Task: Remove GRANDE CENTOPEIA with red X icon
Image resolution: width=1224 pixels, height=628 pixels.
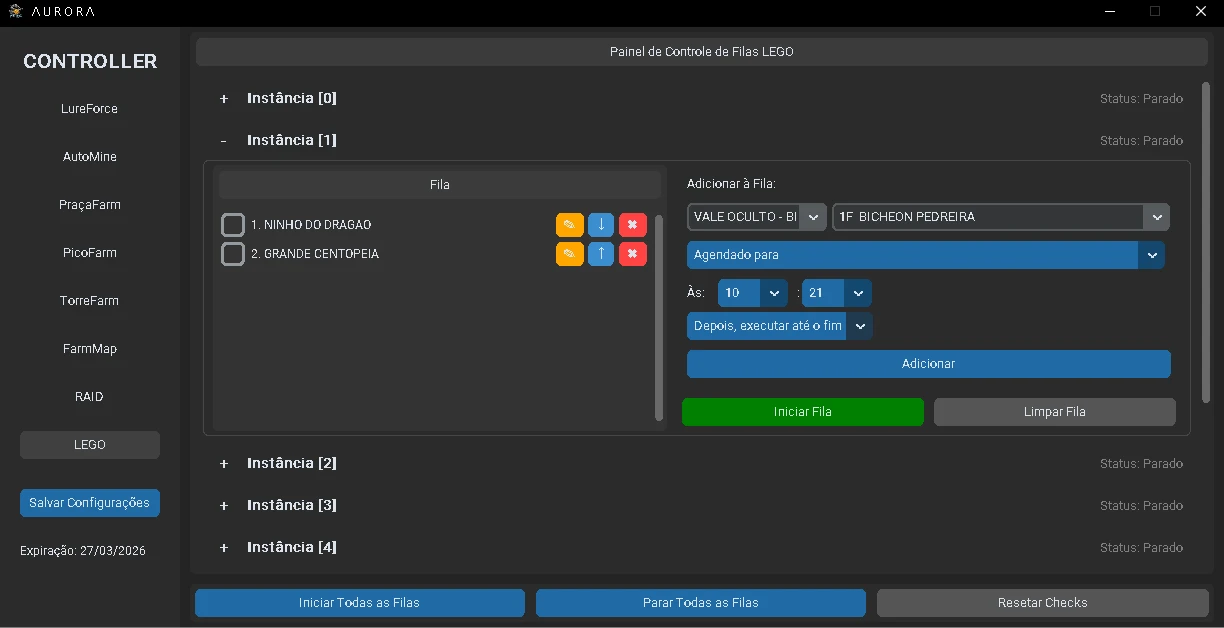Action: click(632, 254)
